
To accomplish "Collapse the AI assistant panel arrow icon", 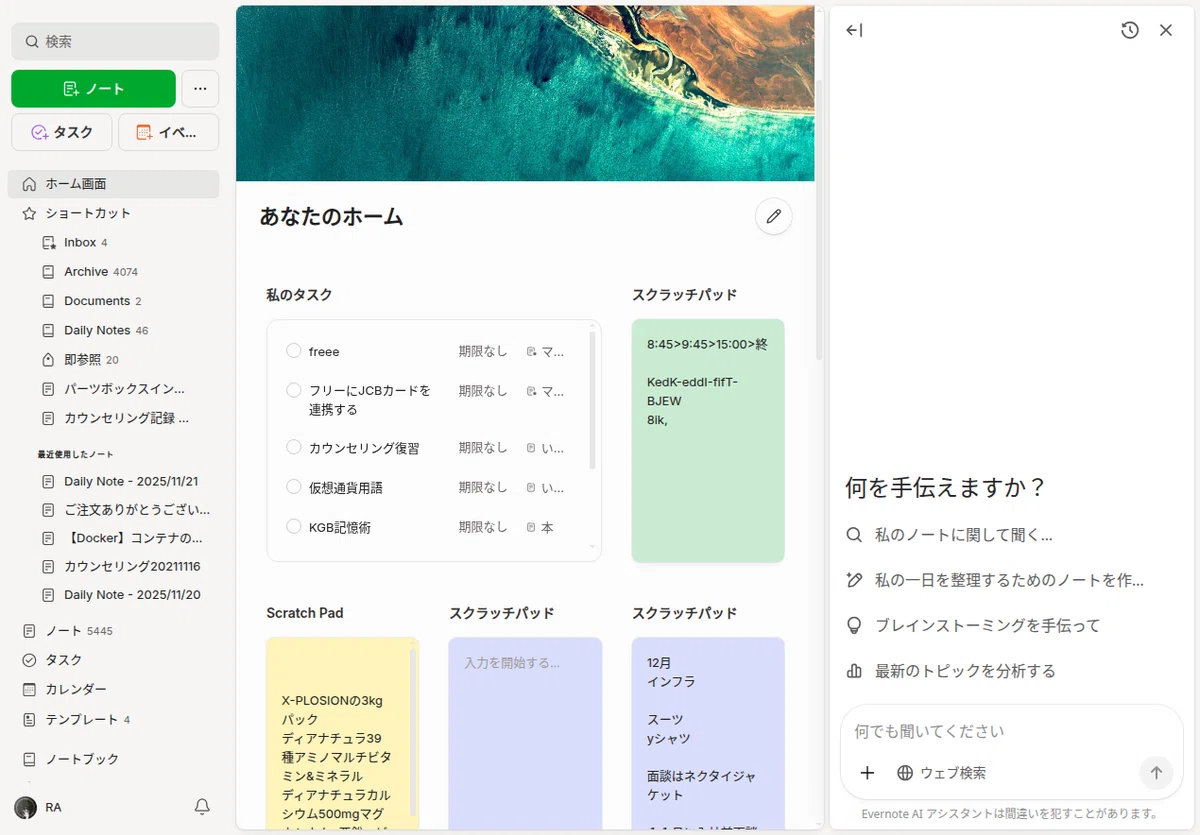I will [854, 30].
